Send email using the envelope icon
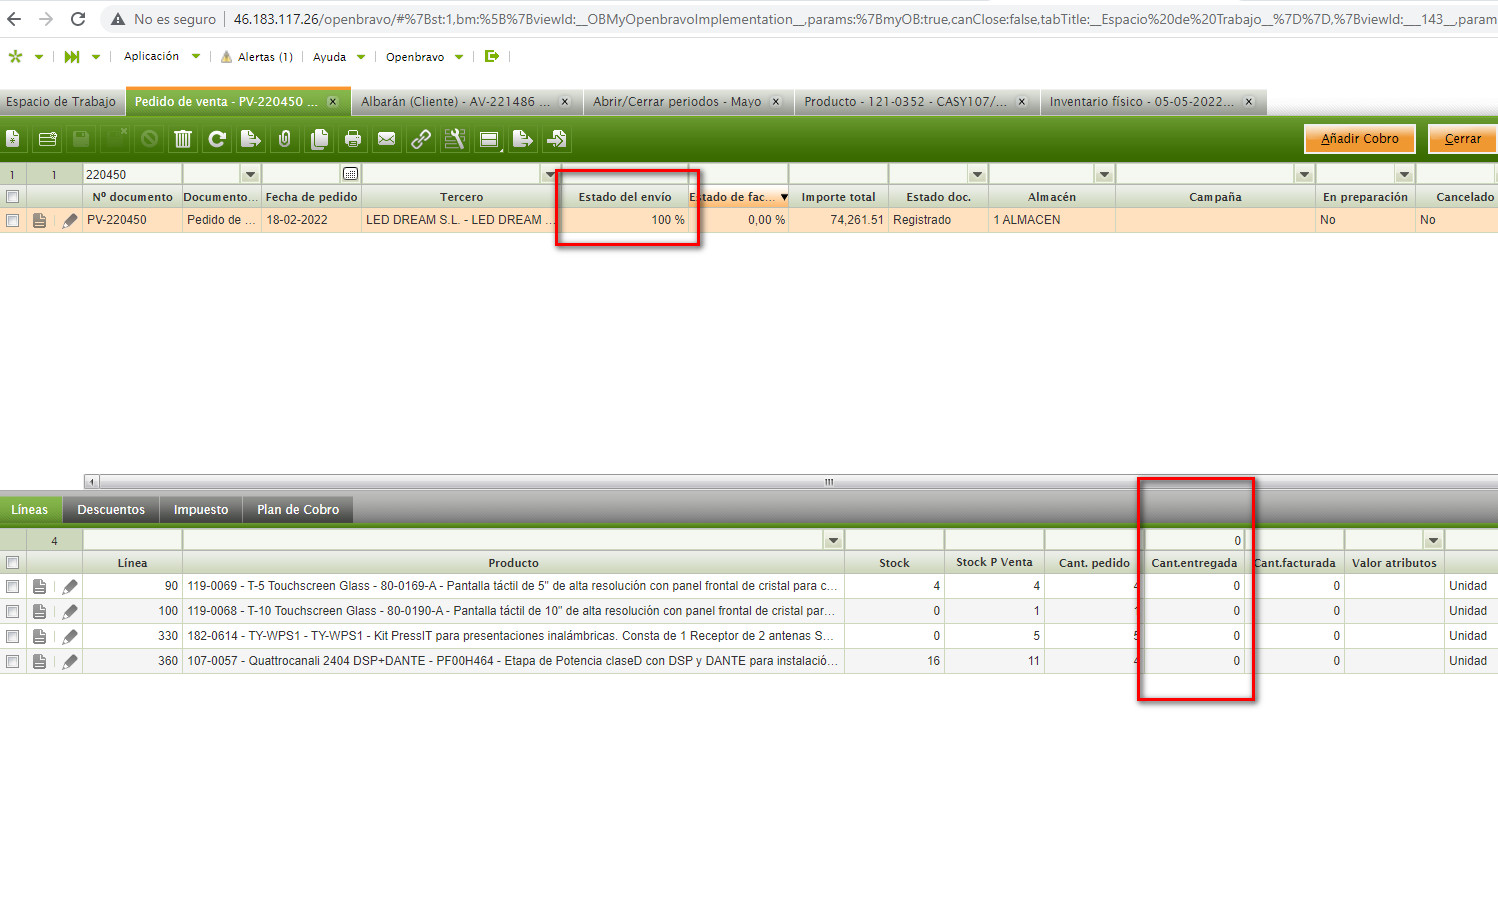The height and width of the screenshot is (920, 1498). click(387, 139)
